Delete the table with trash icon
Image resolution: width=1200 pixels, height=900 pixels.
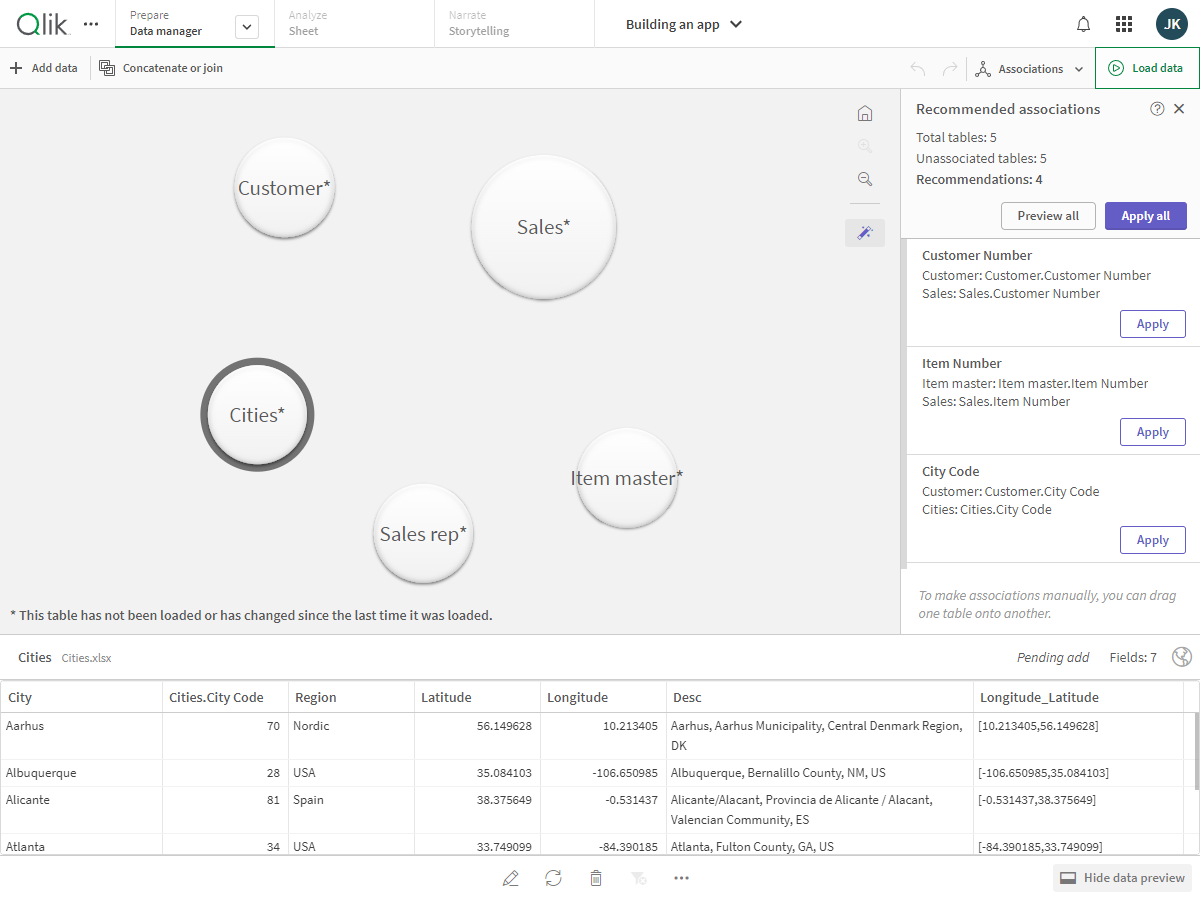click(596, 878)
